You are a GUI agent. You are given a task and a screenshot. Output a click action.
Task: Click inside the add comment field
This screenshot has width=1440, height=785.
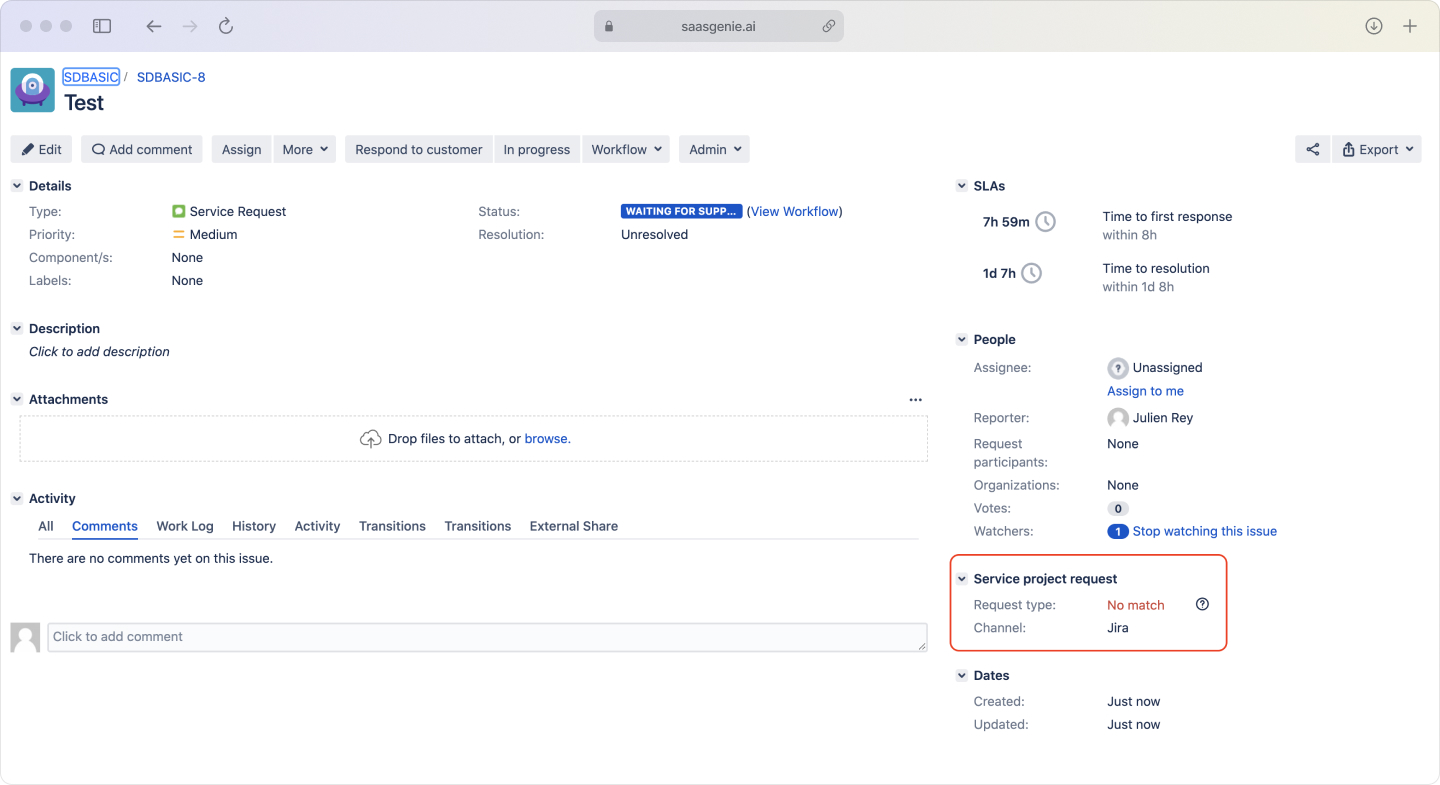[x=487, y=637]
